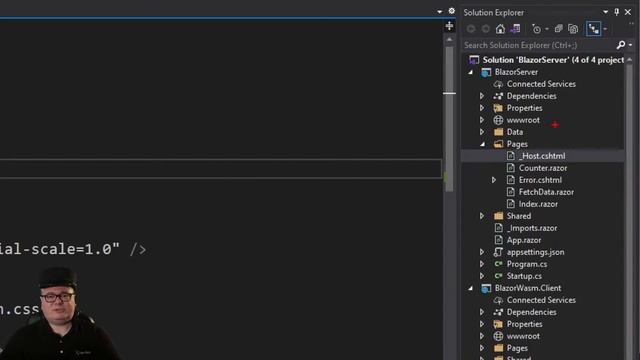Open the _Host.cshtml file

[x=542, y=156]
